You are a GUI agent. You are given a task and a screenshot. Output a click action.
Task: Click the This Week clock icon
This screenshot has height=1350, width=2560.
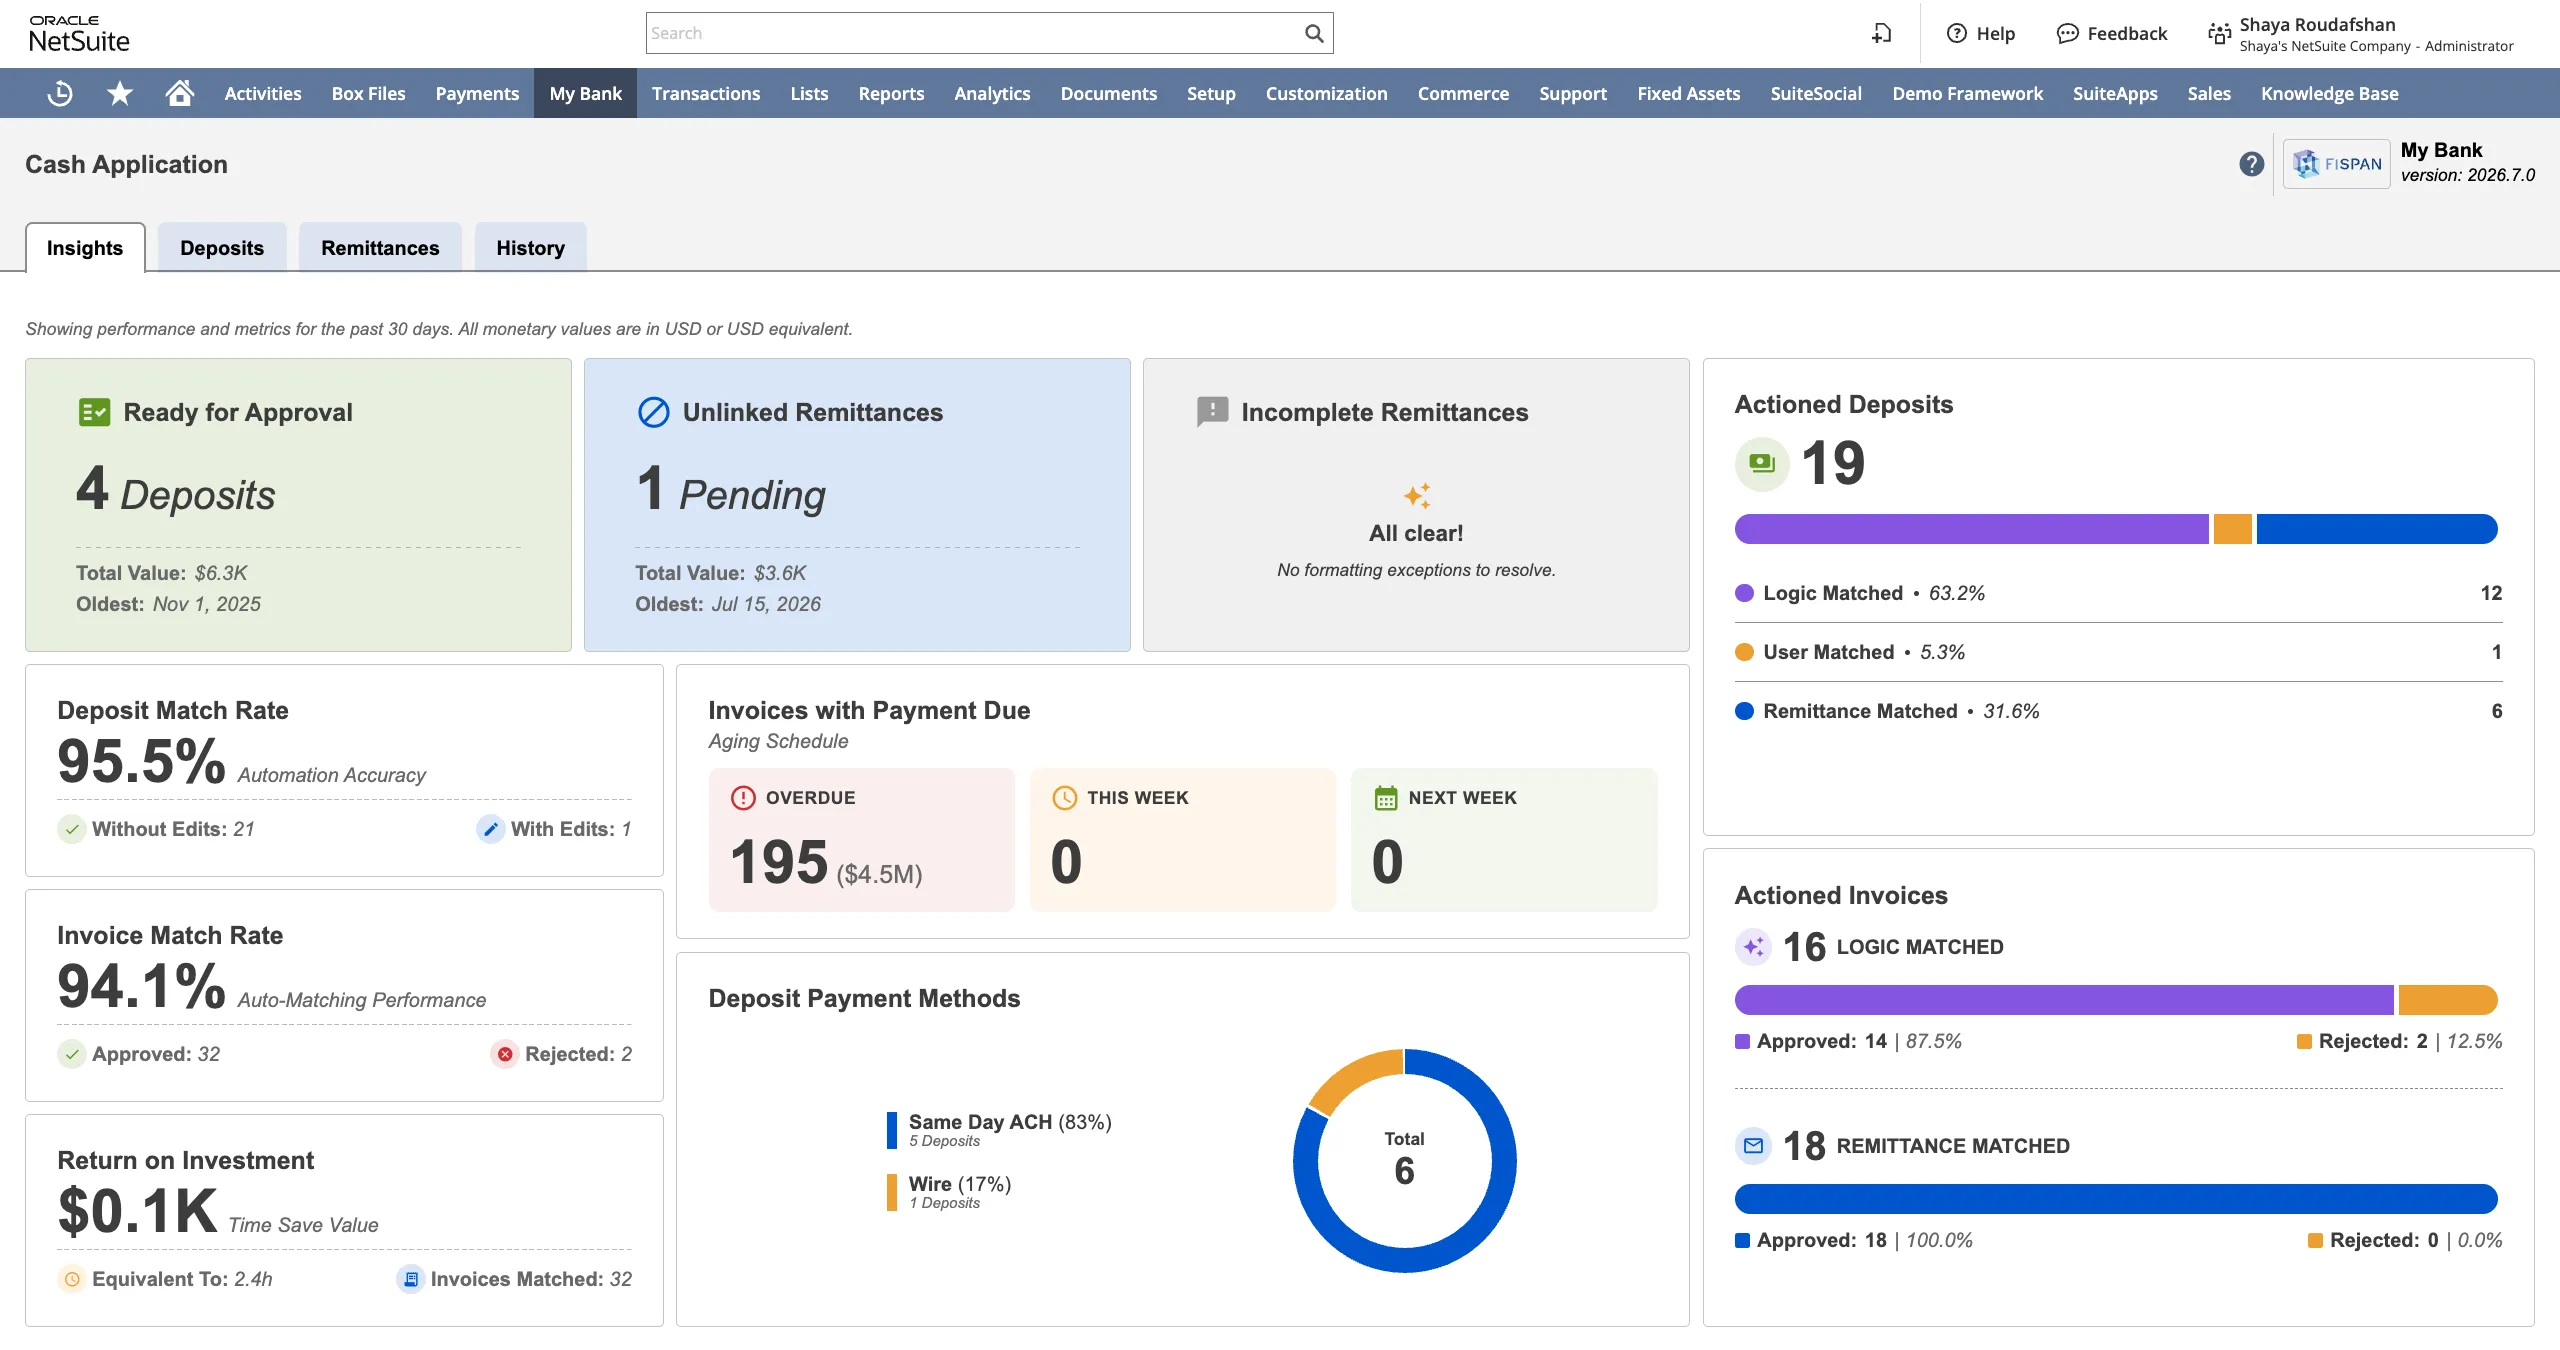pyautogui.click(x=1065, y=798)
